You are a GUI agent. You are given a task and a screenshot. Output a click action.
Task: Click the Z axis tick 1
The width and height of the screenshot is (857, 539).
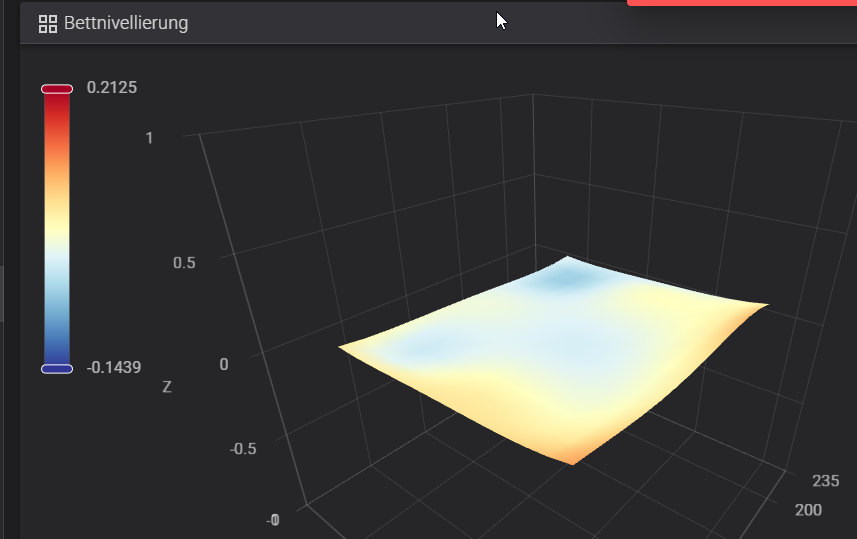(149, 138)
